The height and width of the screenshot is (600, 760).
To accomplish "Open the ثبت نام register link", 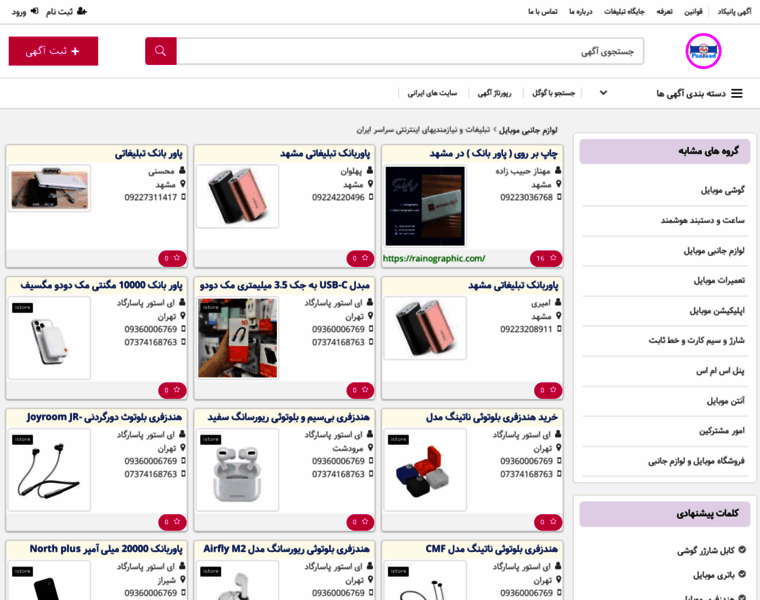I will (66, 12).
